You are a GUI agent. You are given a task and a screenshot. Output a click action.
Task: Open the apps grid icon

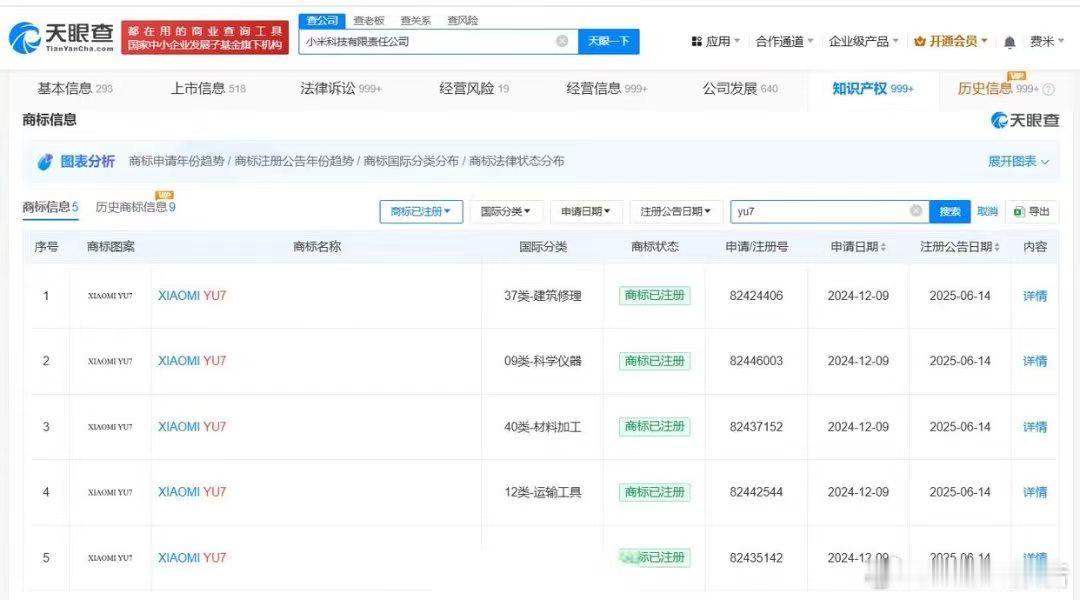pyautogui.click(x=696, y=41)
